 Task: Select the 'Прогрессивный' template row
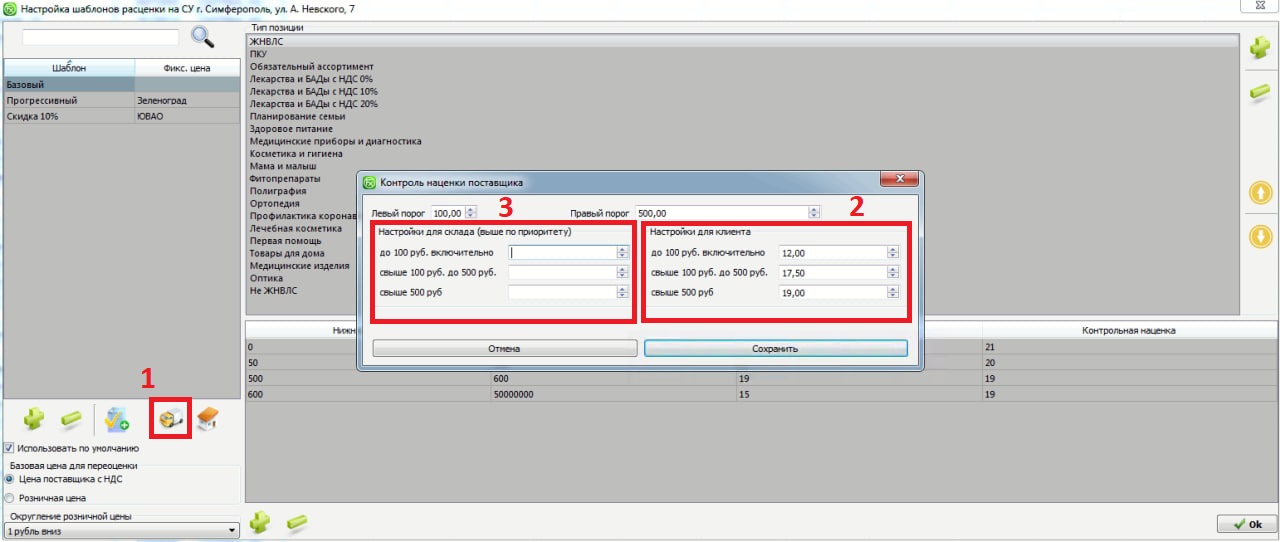(x=68, y=101)
